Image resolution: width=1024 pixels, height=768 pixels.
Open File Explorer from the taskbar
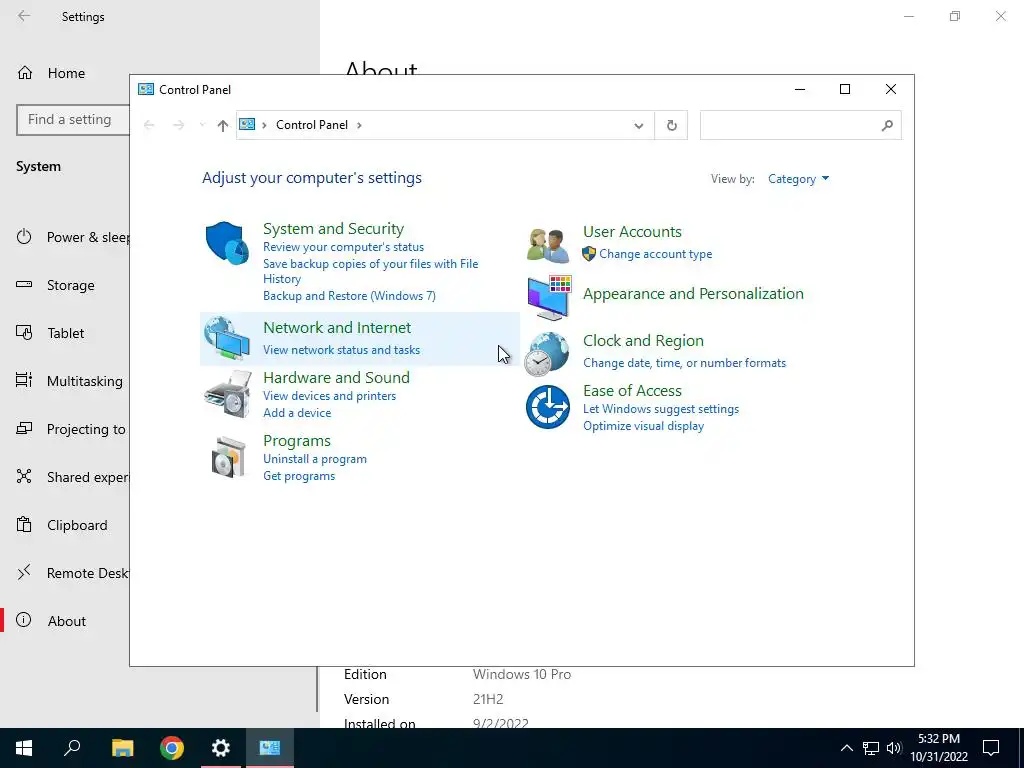pos(122,748)
